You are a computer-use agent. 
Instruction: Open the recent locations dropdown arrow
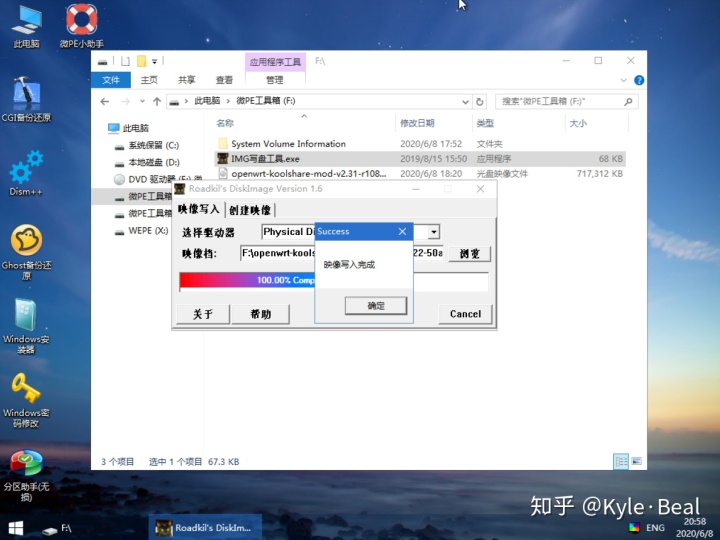click(x=142, y=101)
